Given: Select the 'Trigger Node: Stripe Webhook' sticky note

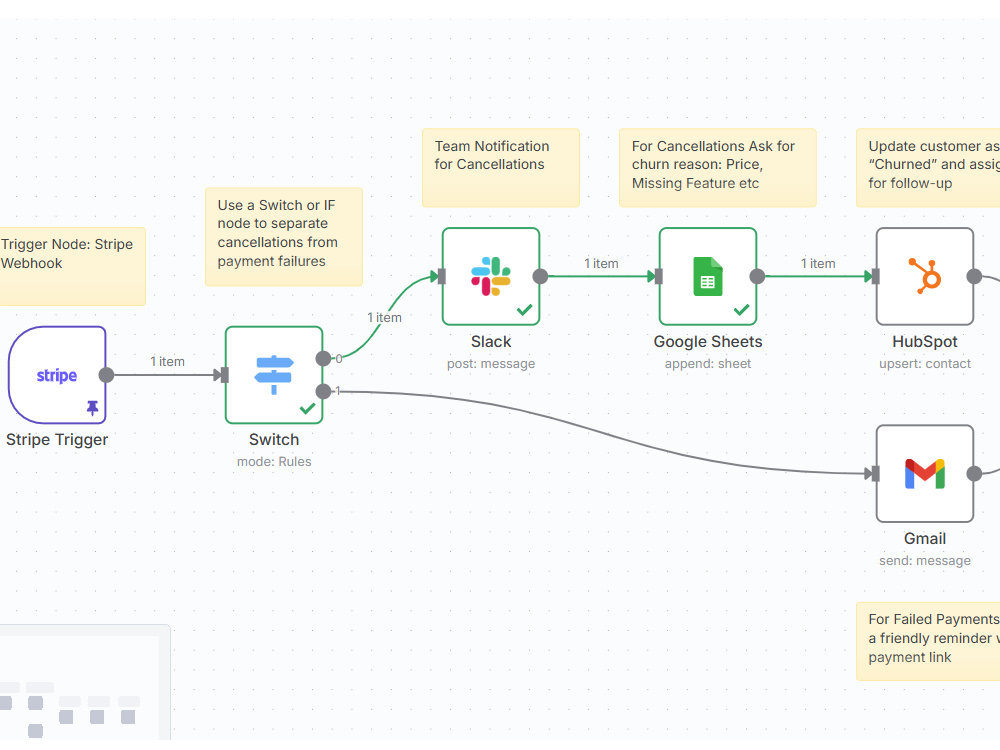Looking at the screenshot, I should point(72,266).
